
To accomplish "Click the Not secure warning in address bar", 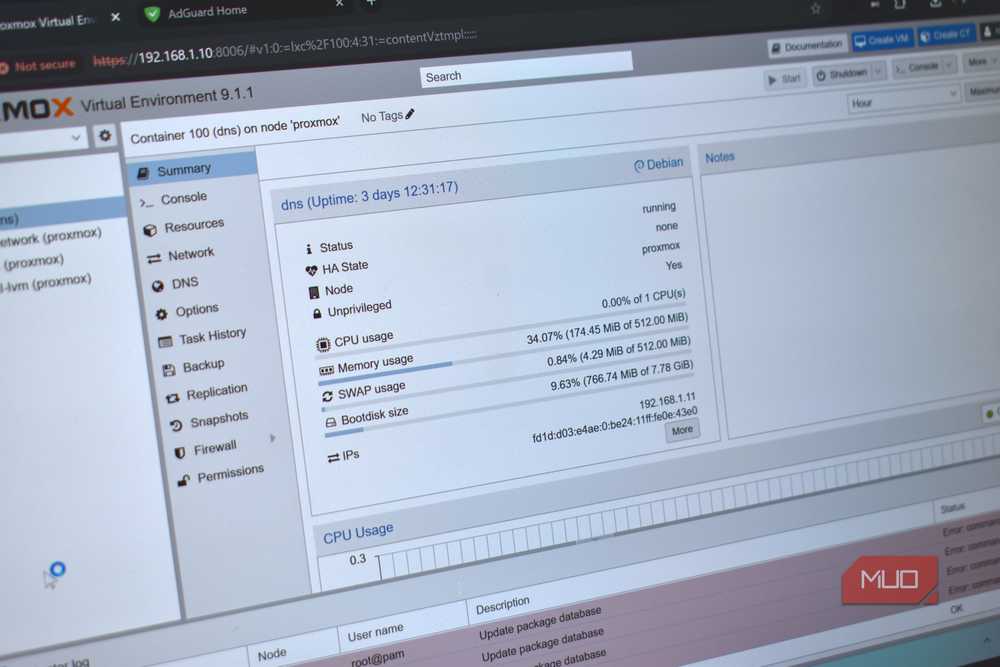I will pos(38,66).
